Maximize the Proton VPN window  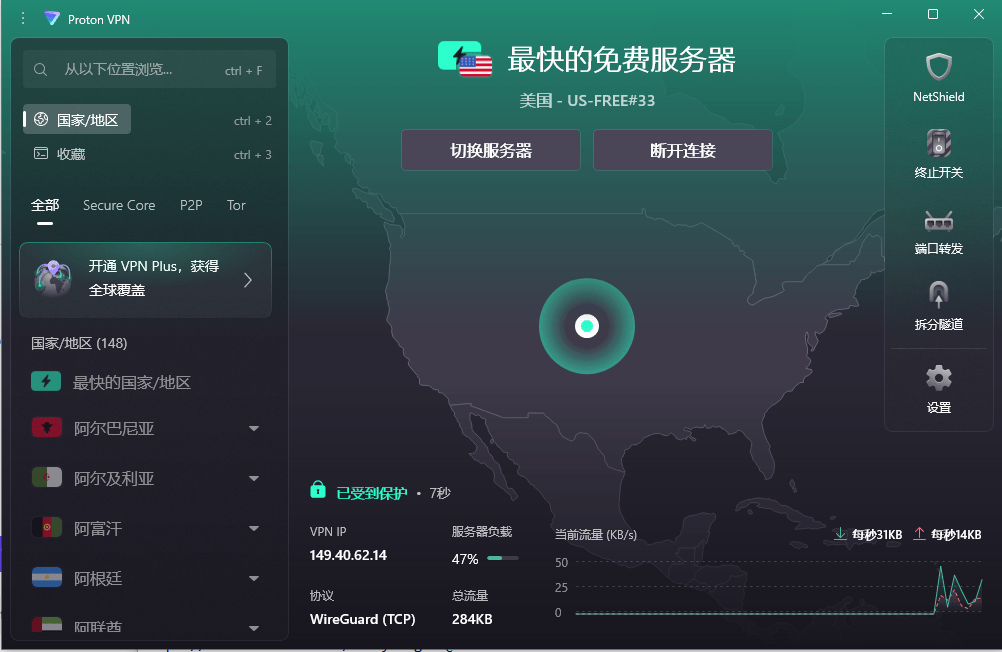933,14
